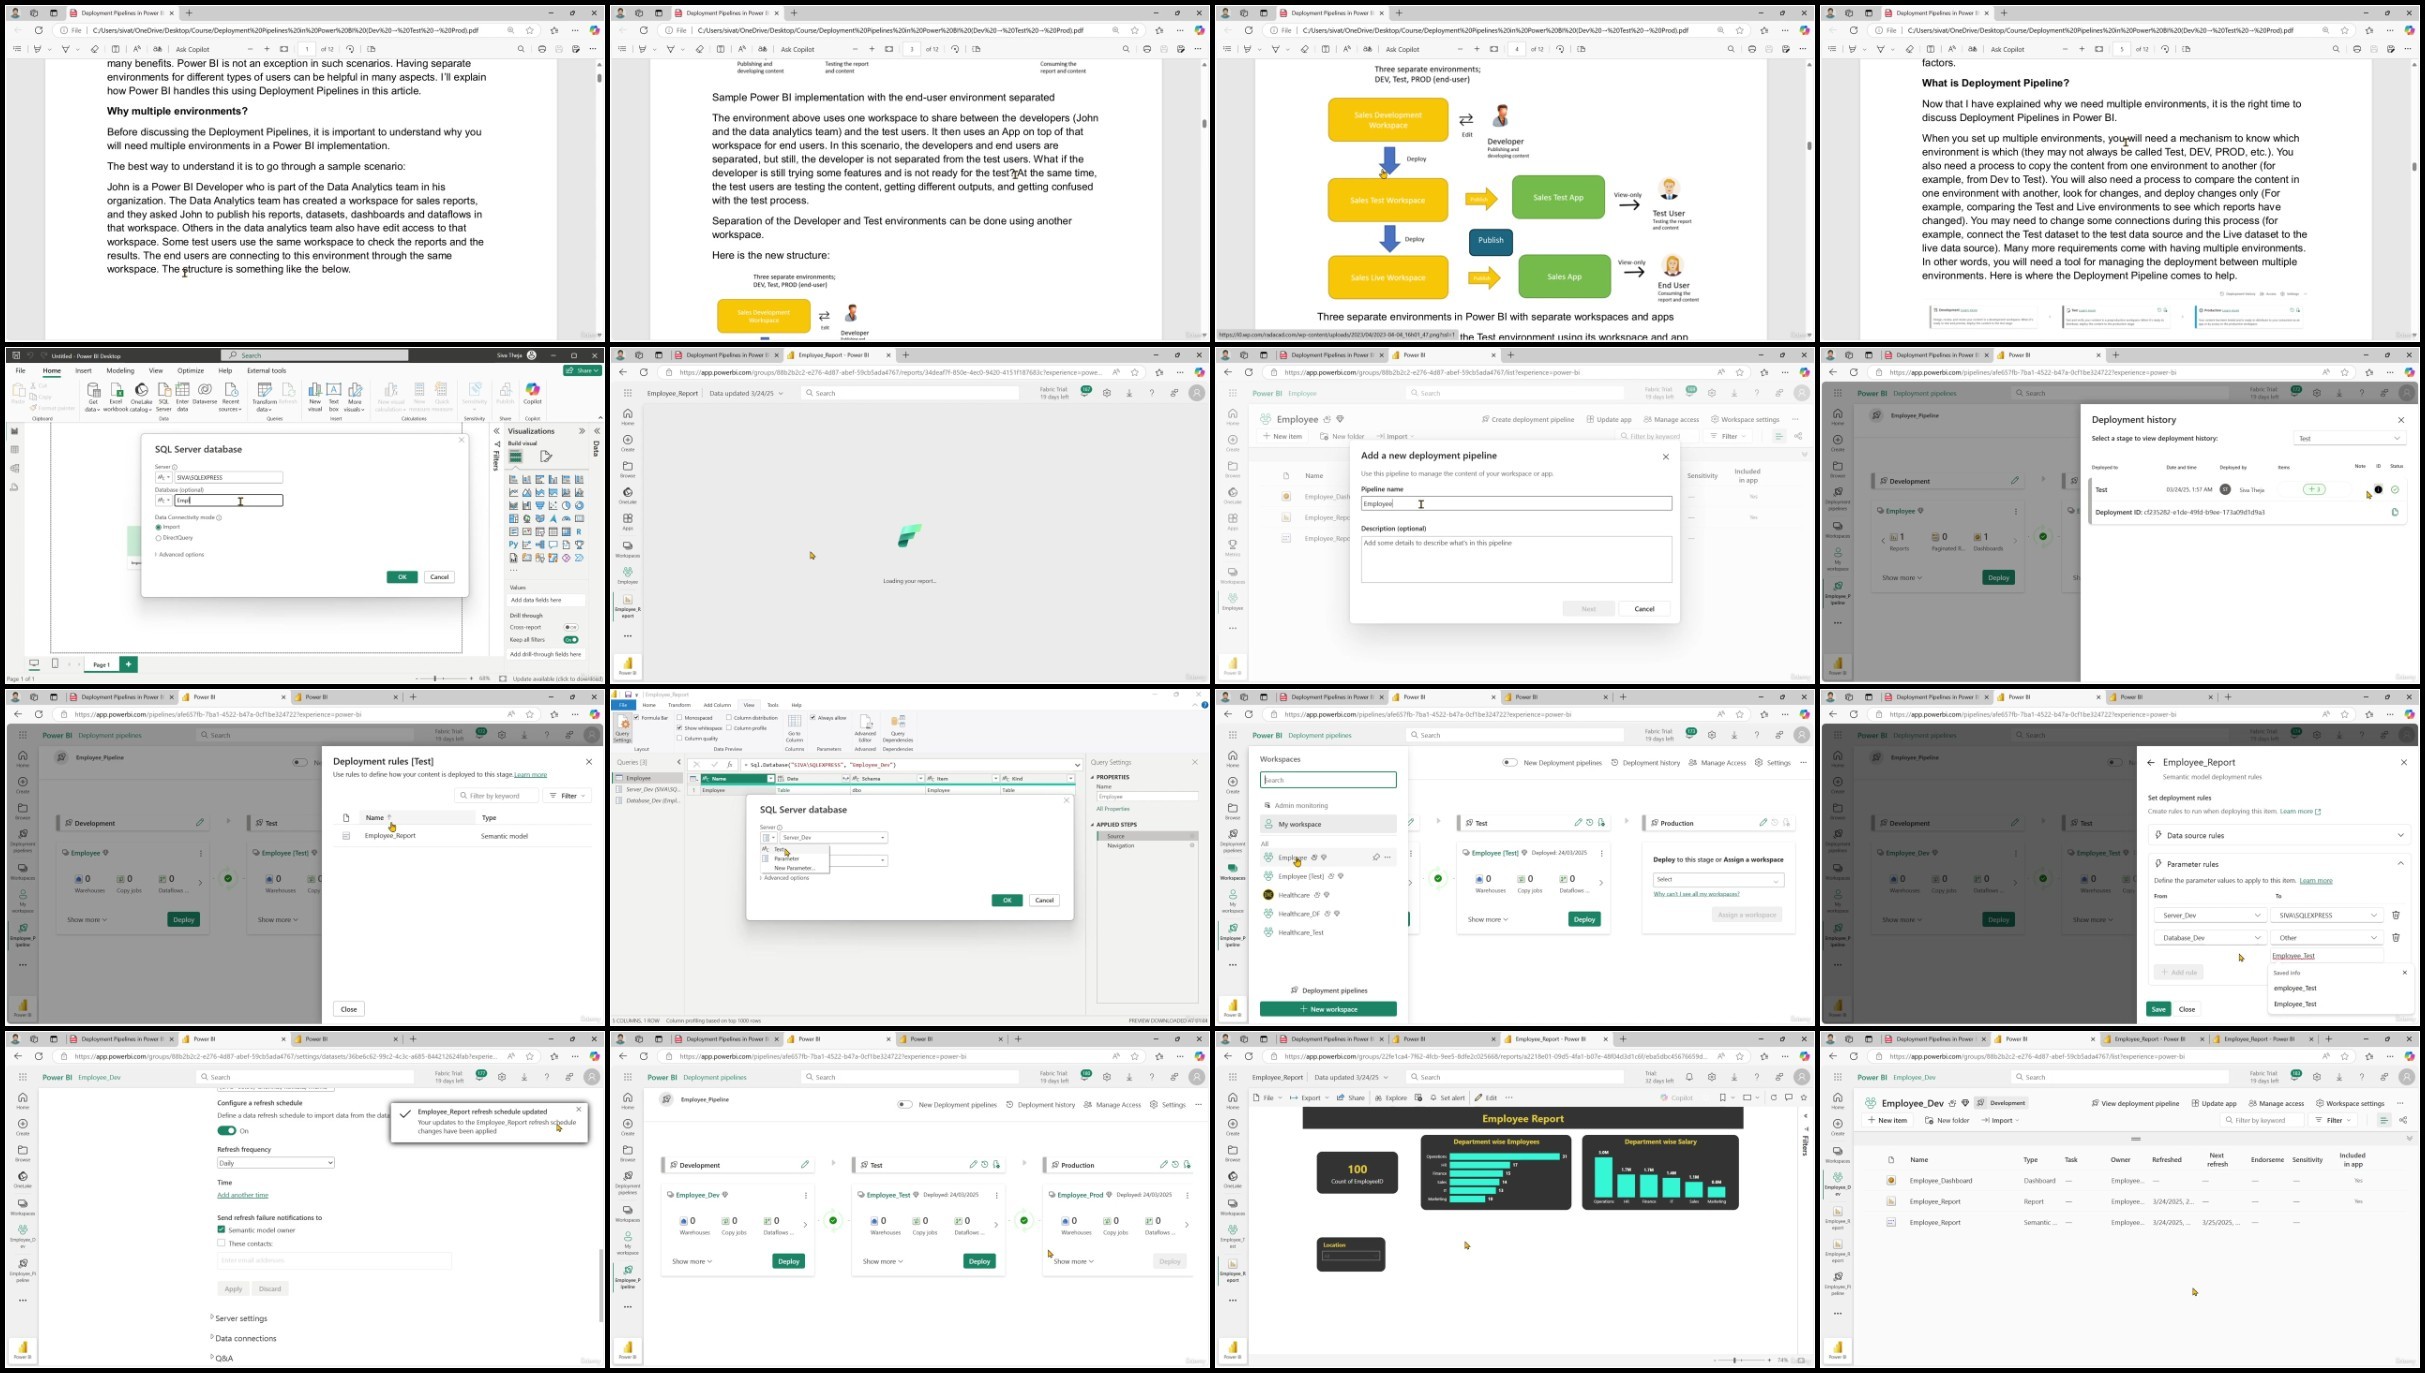Check Column distribution in Power Query ribbon
This screenshot has height=1373, width=2425.
pos(729,718)
